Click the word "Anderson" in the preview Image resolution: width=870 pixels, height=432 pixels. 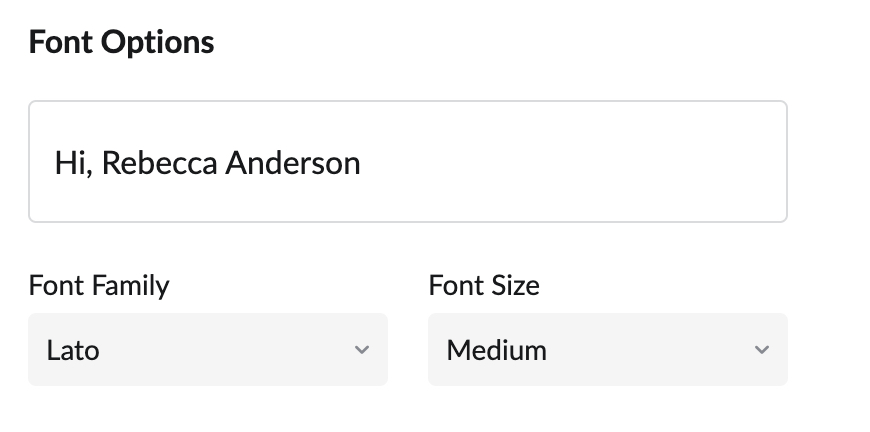[x=292, y=163]
